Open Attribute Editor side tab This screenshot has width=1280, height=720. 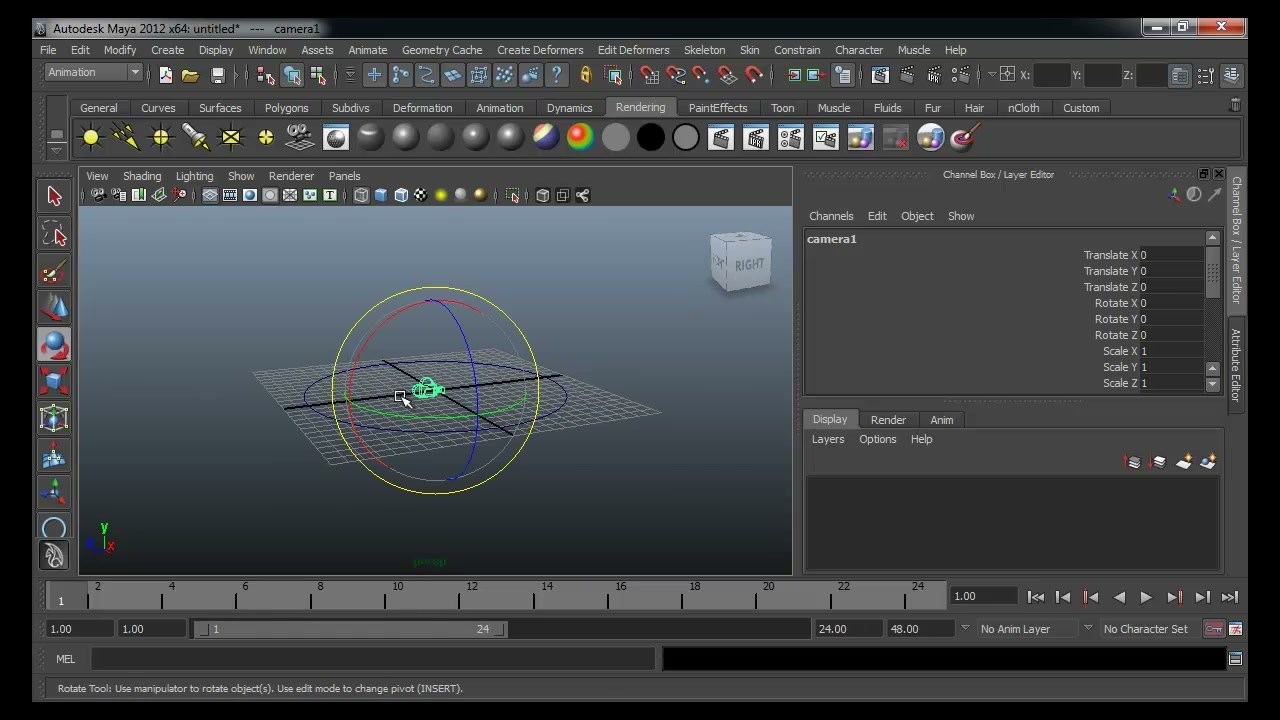click(x=1236, y=366)
